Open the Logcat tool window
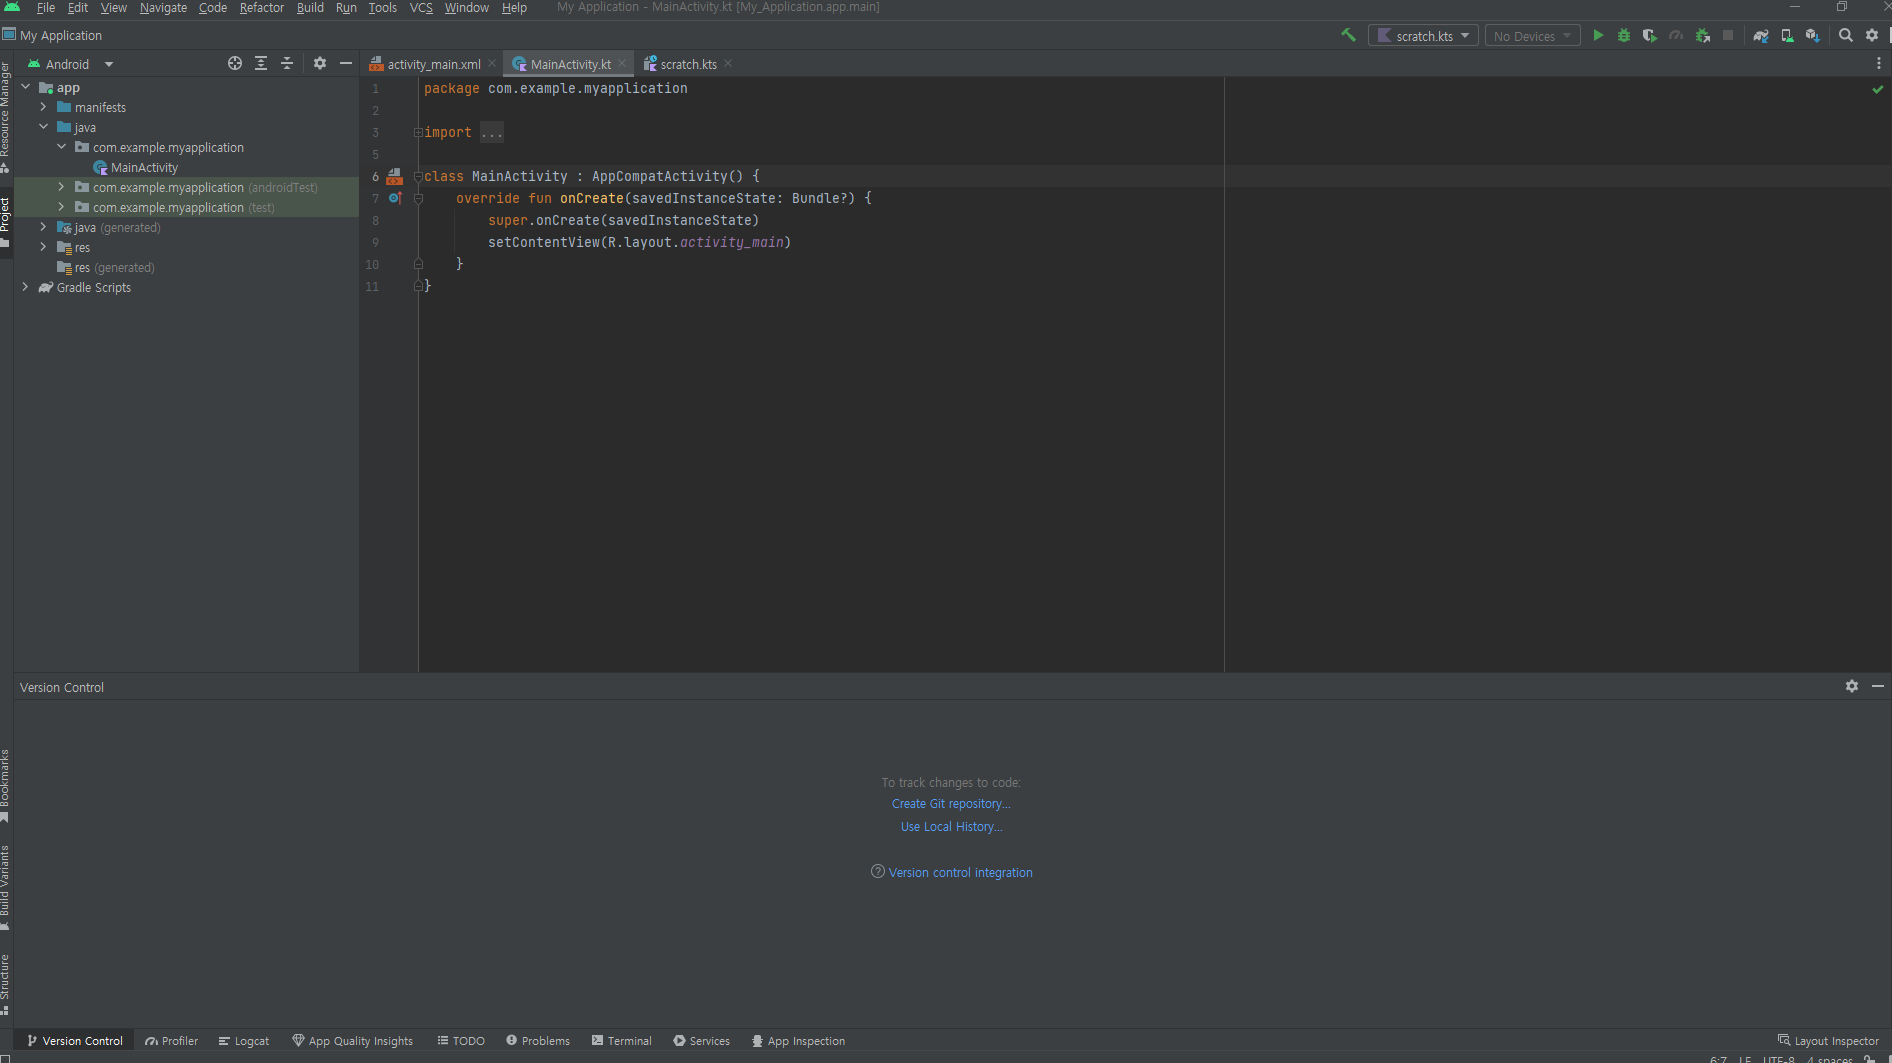 [x=244, y=1041]
